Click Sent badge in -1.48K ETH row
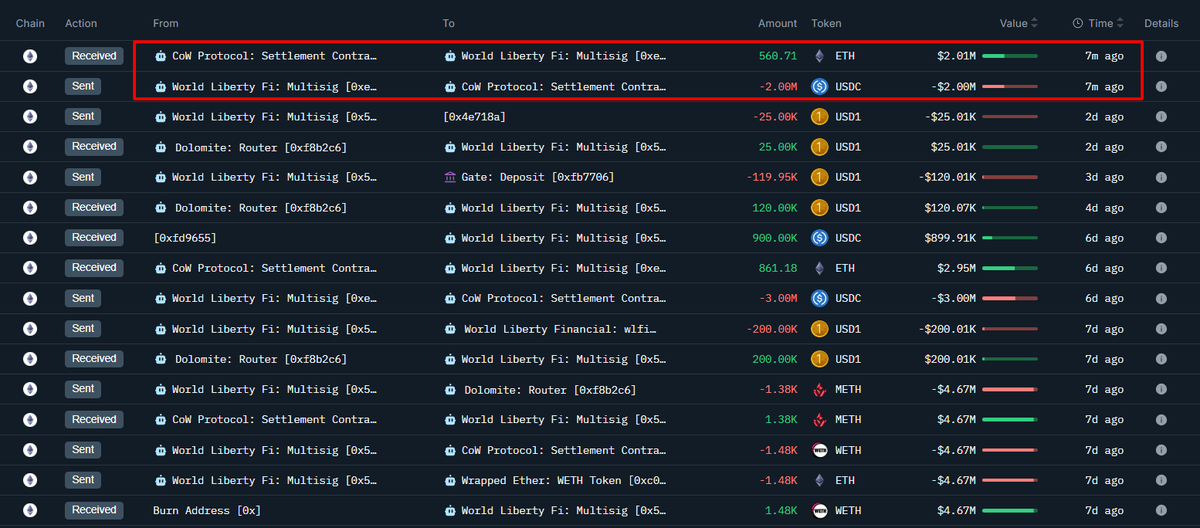The width and height of the screenshot is (1200, 528). (x=84, y=480)
